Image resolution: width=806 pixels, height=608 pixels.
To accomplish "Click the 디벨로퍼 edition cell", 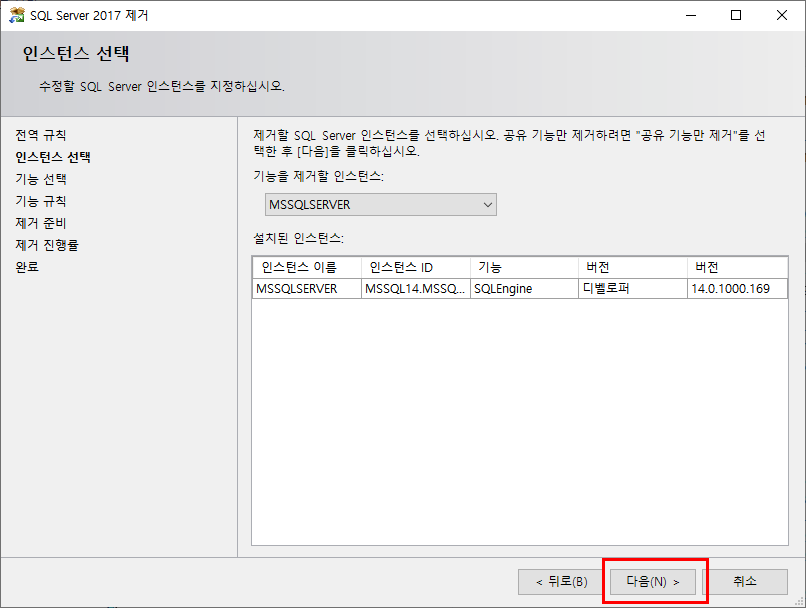I will pyautogui.click(x=633, y=289).
